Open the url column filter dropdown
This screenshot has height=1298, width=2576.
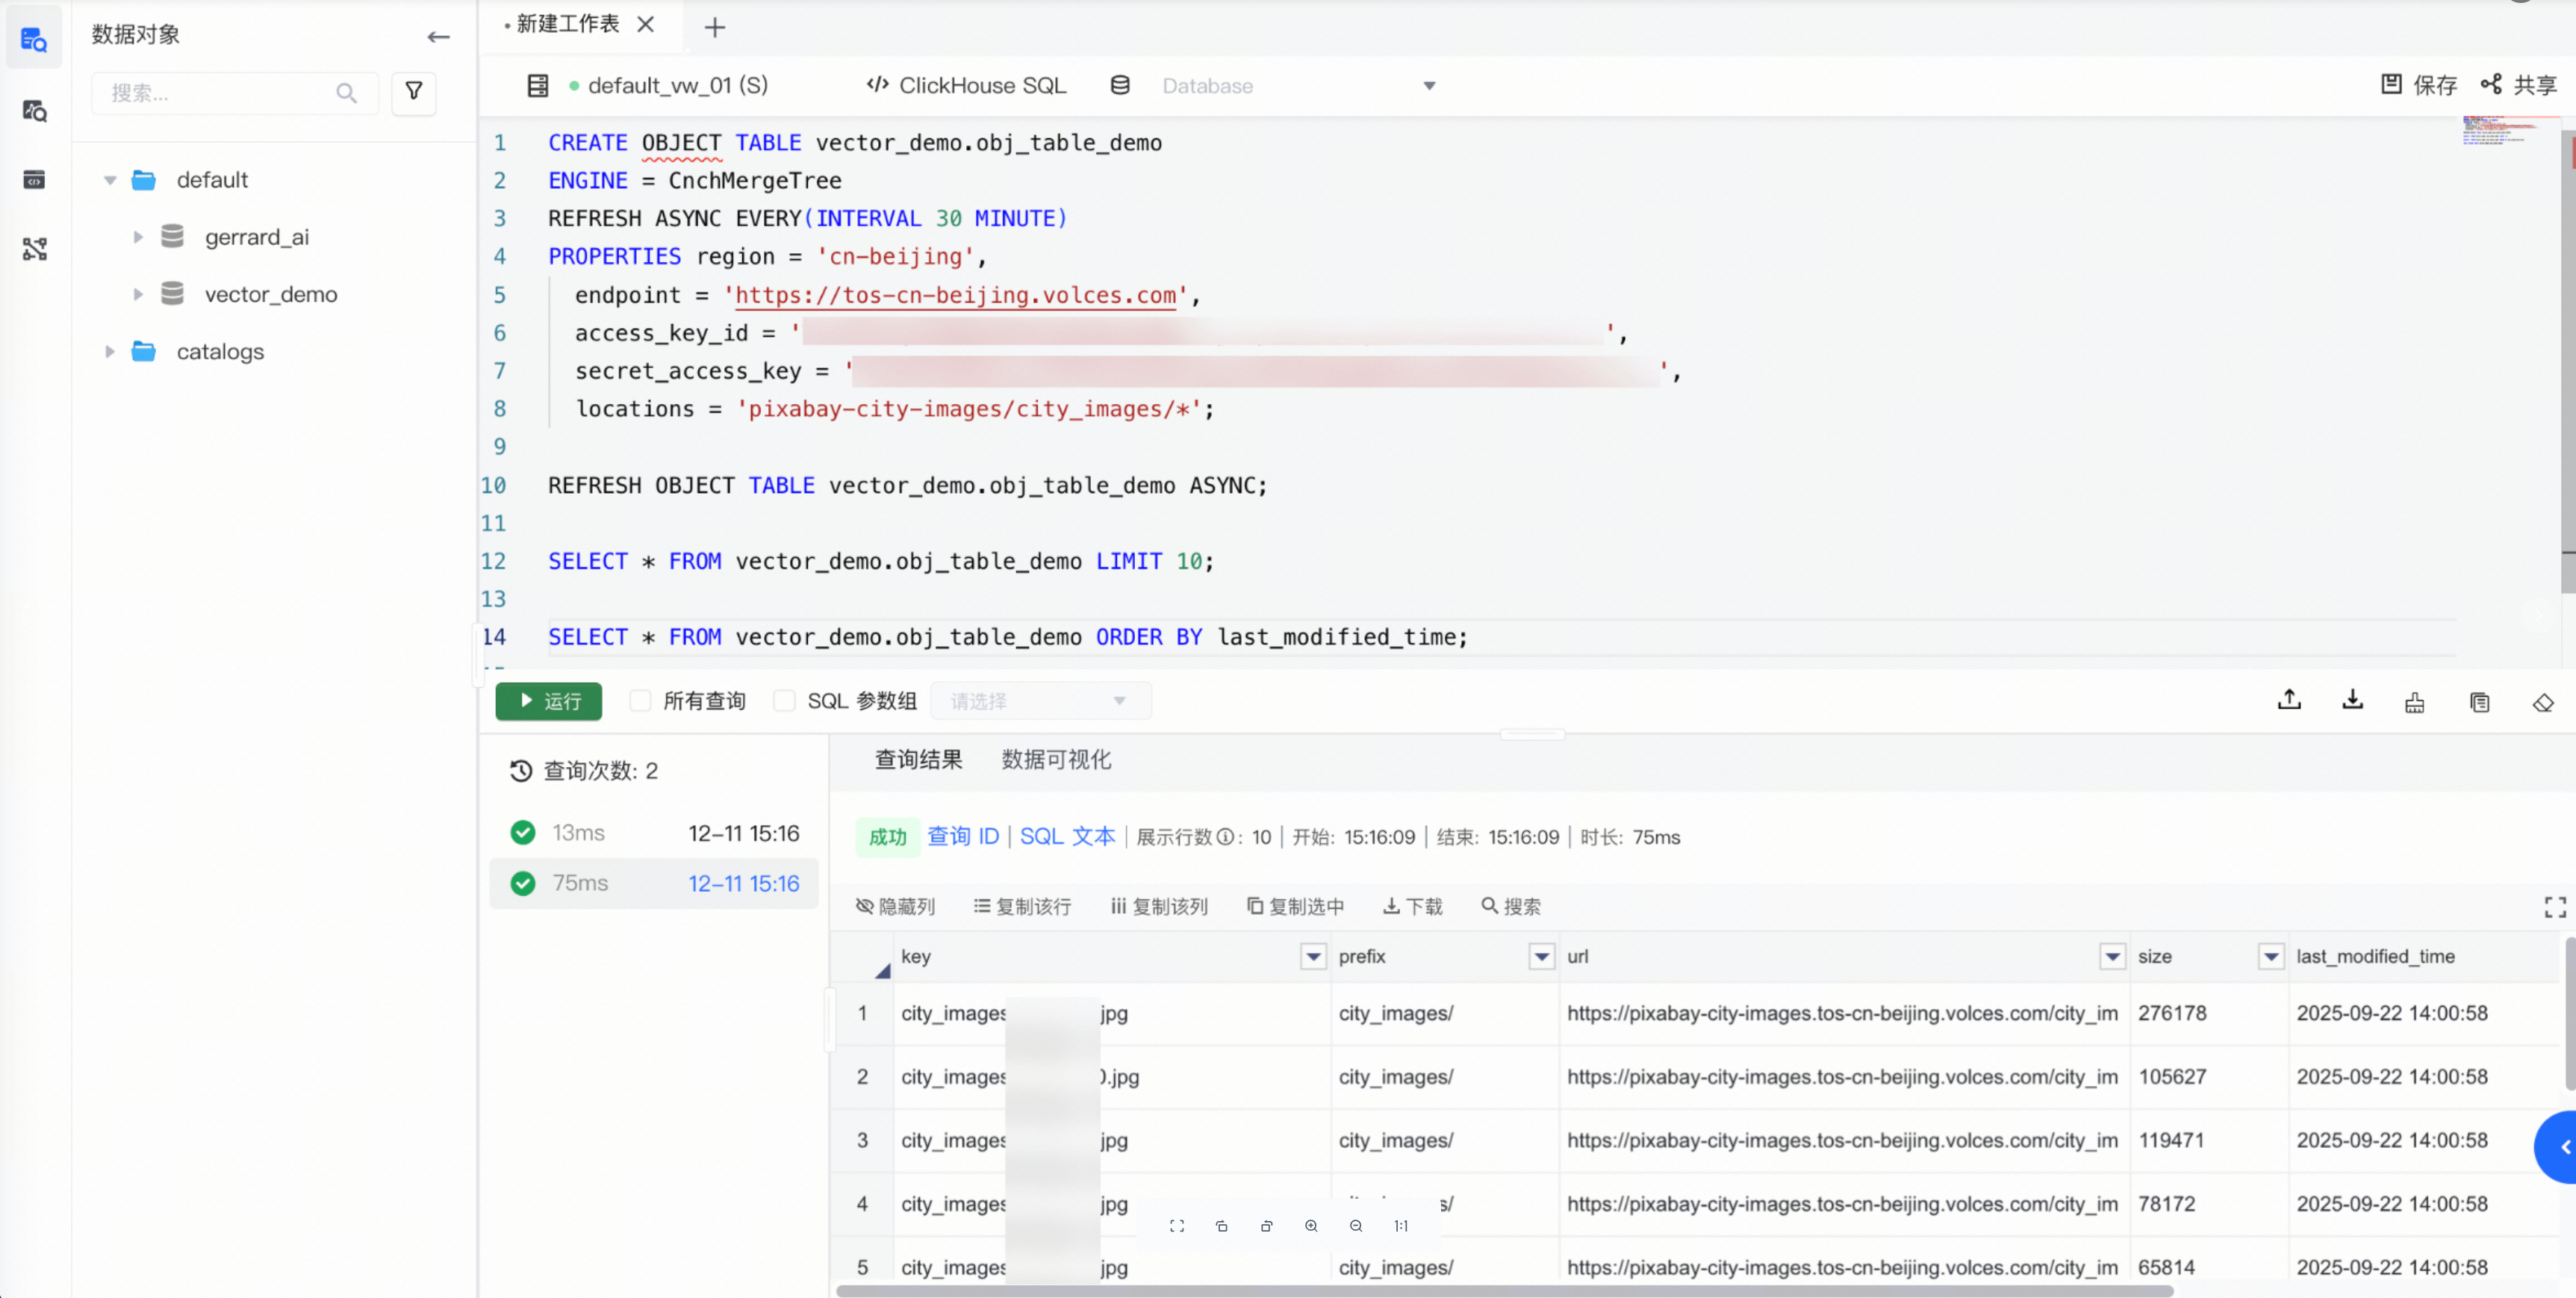click(x=2112, y=957)
